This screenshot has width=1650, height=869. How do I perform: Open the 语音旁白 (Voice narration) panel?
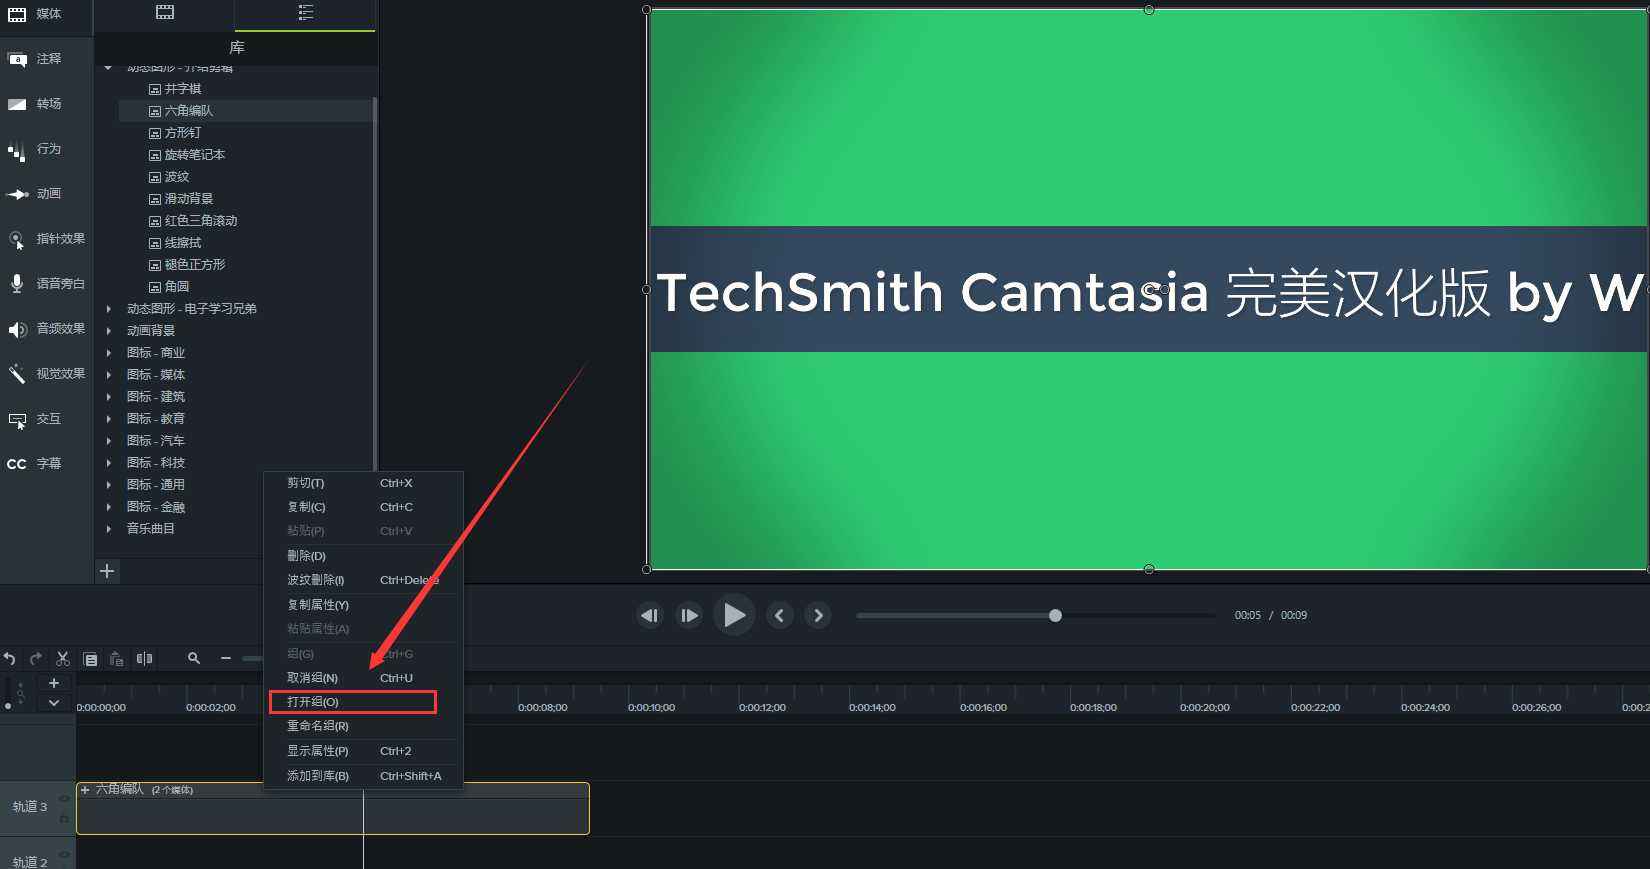(x=46, y=284)
